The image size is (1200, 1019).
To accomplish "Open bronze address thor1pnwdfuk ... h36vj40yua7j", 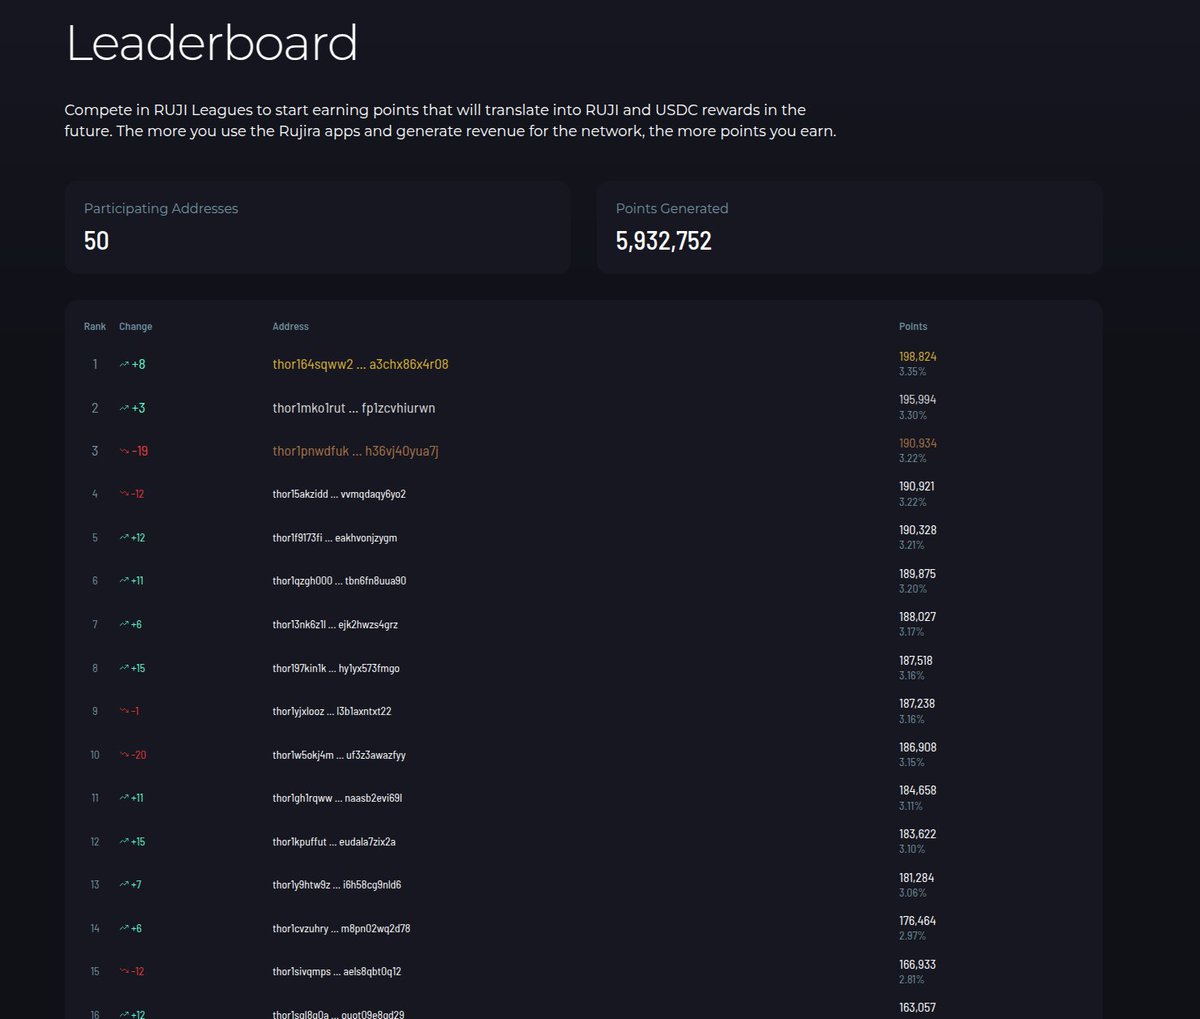I will point(355,451).
